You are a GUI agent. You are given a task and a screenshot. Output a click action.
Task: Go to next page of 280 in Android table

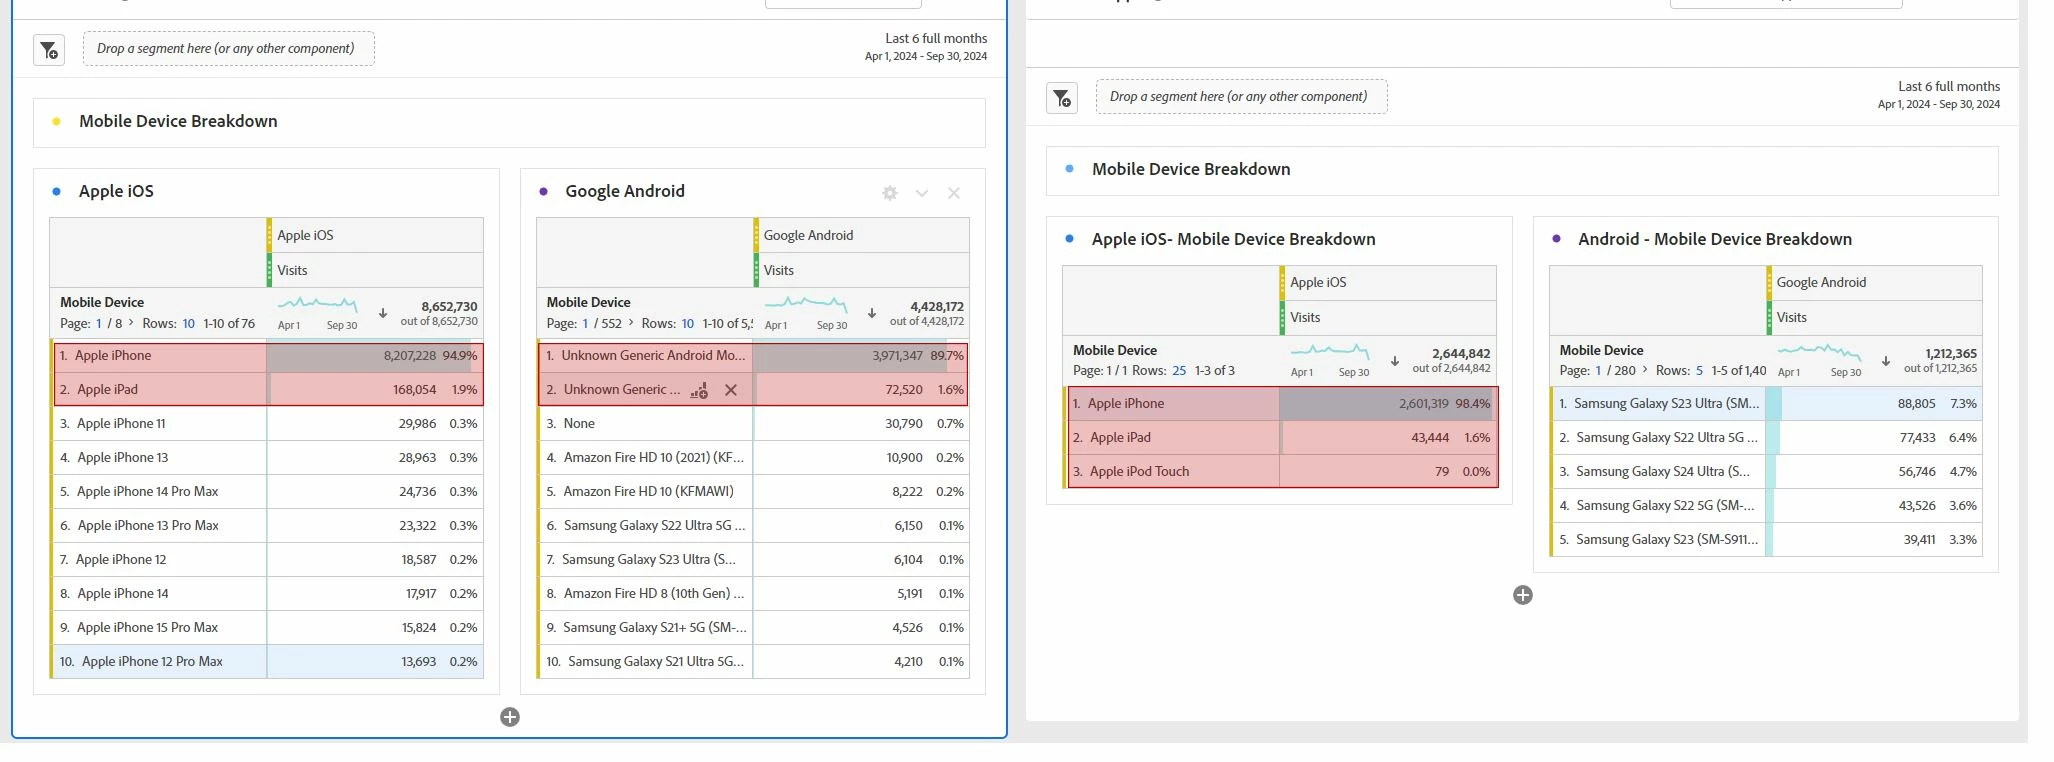(1645, 370)
